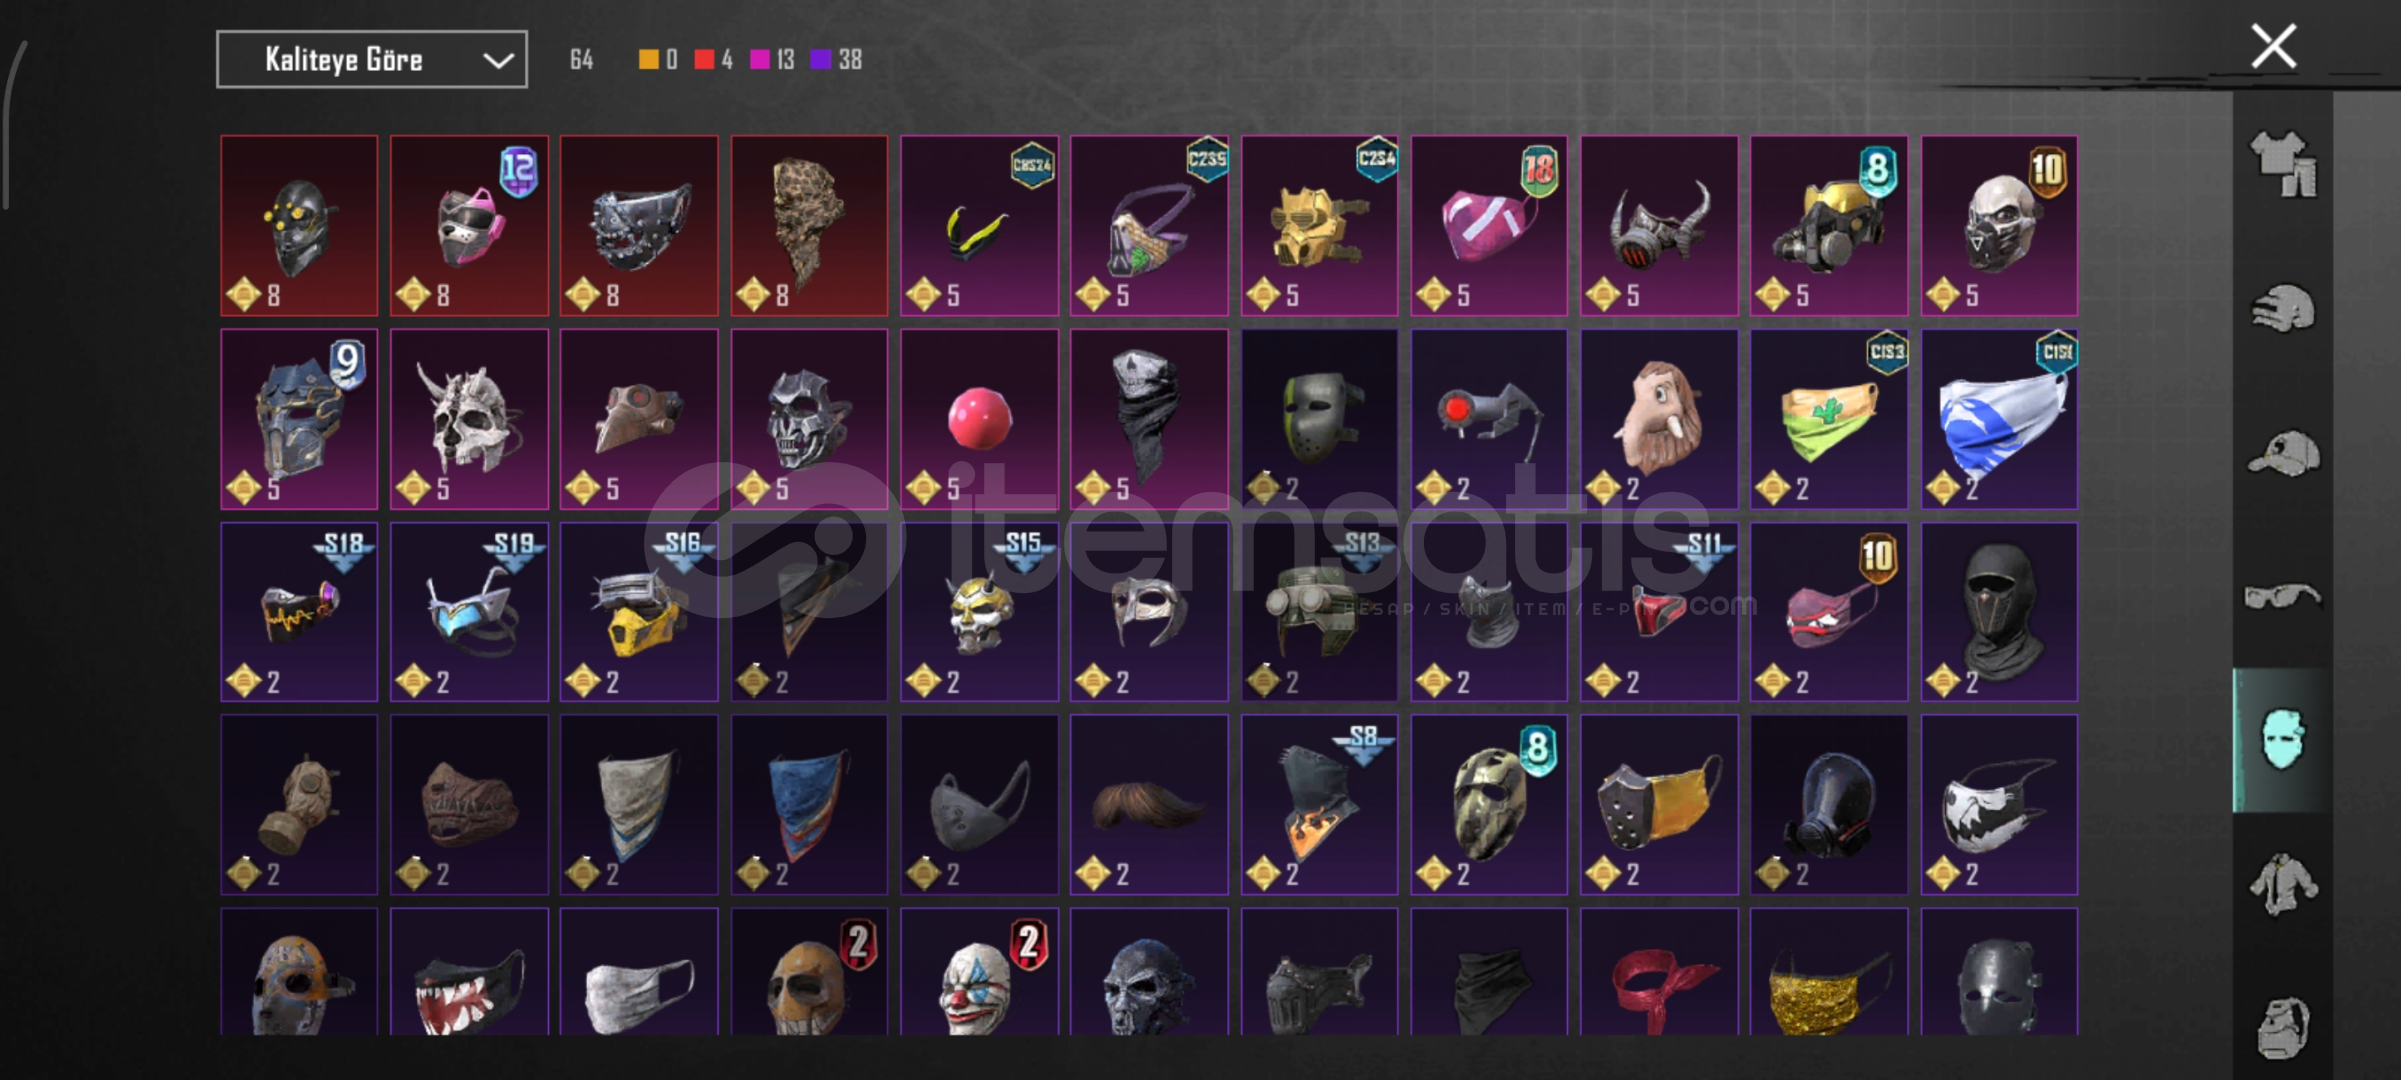The height and width of the screenshot is (1080, 2401).
Task: Choose the green cactus bandana C1S3
Action: [x=1829, y=419]
